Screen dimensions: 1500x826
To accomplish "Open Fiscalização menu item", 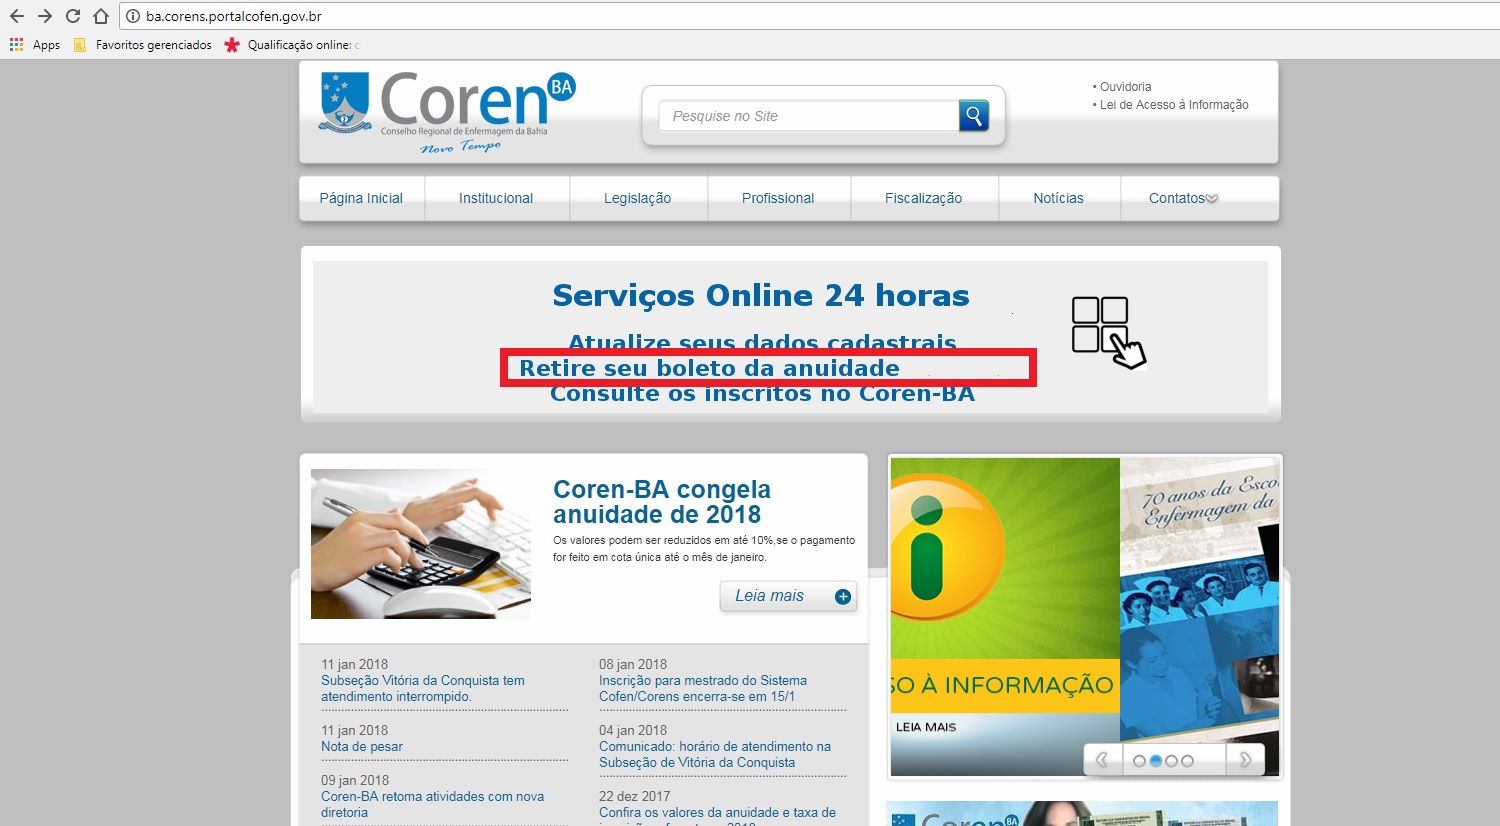I will tap(923, 198).
